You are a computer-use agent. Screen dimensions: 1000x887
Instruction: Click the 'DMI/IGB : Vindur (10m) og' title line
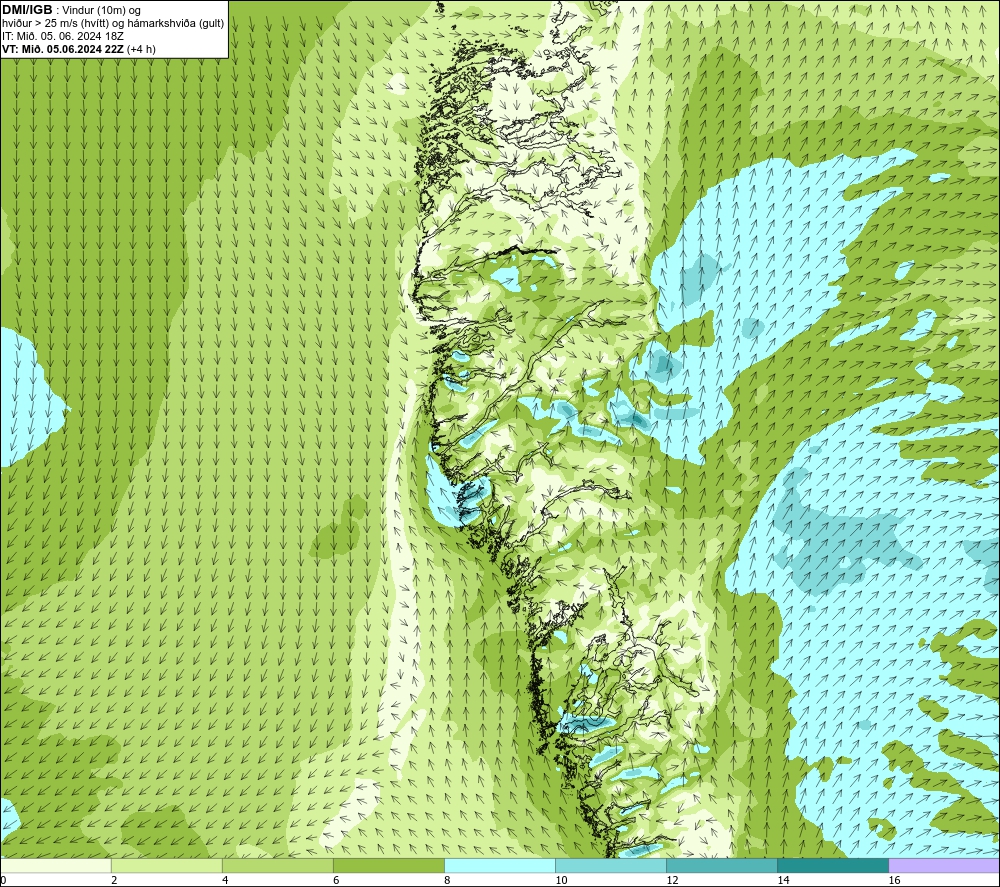pyautogui.click(x=72, y=10)
